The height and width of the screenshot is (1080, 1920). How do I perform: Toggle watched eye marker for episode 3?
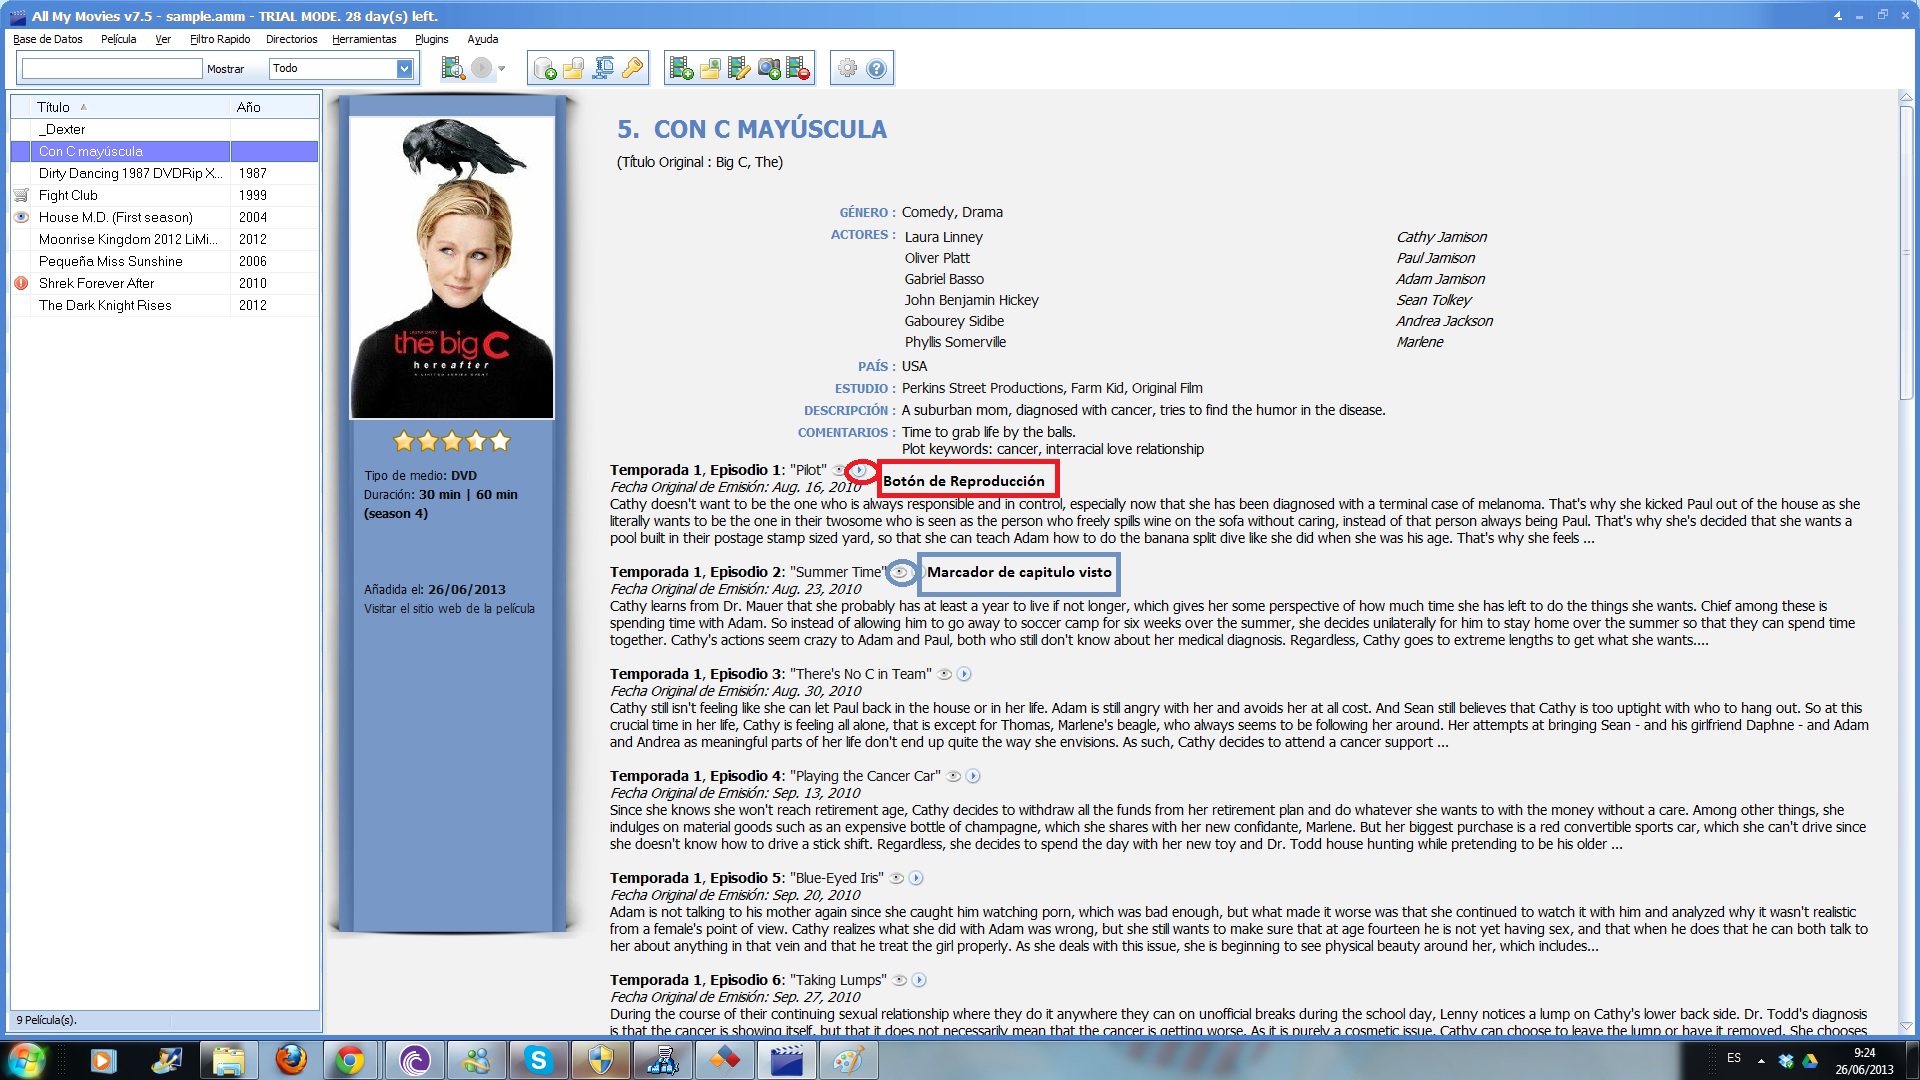coord(944,674)
